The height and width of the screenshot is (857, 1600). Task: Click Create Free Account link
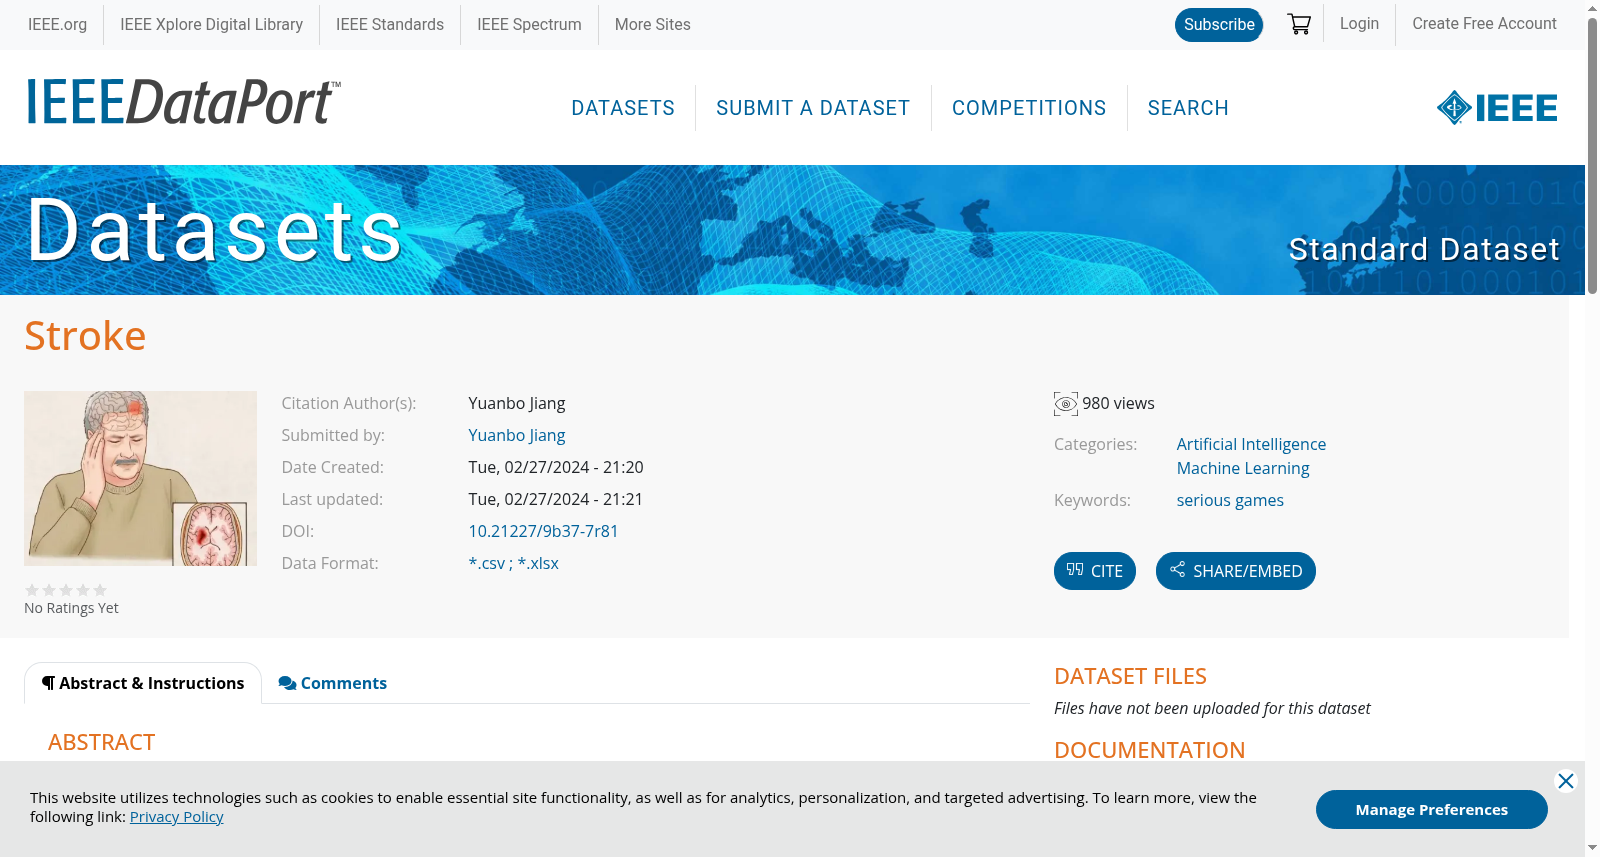pos(1484,24)
